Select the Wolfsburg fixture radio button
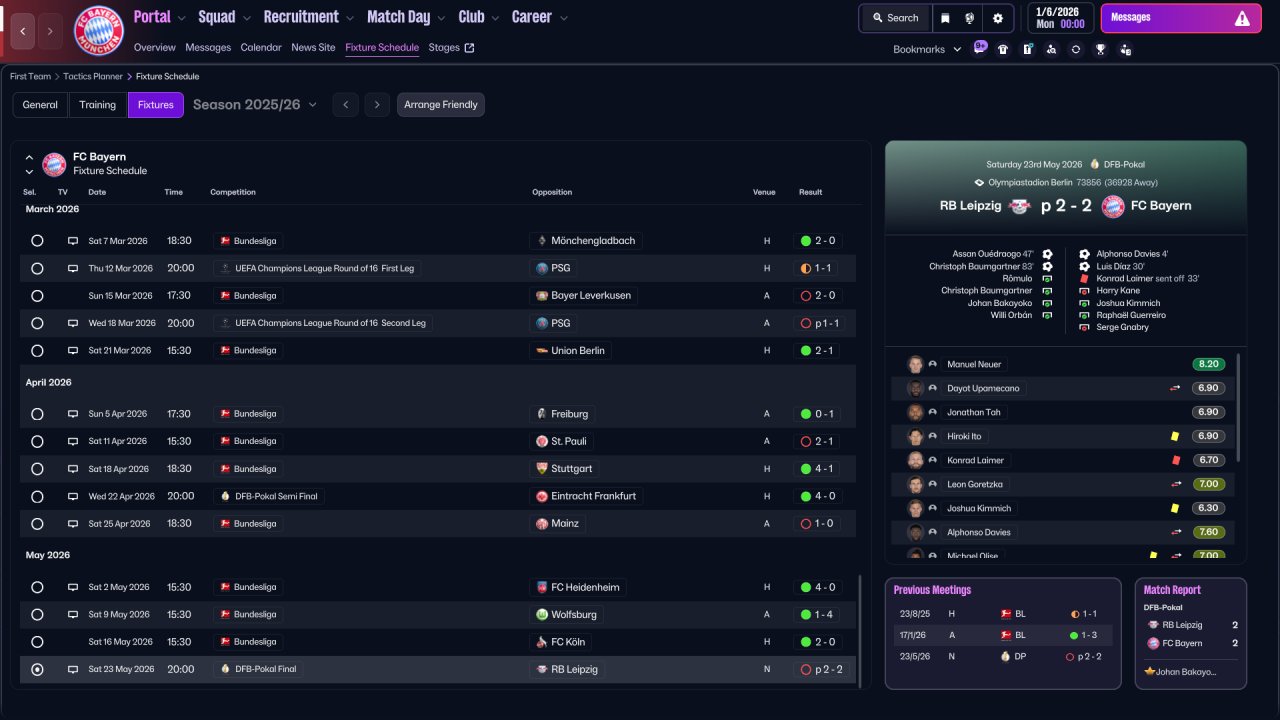The height and width of the screenshot is (720, 1280). pyautogui.click(x=37, y=615)
